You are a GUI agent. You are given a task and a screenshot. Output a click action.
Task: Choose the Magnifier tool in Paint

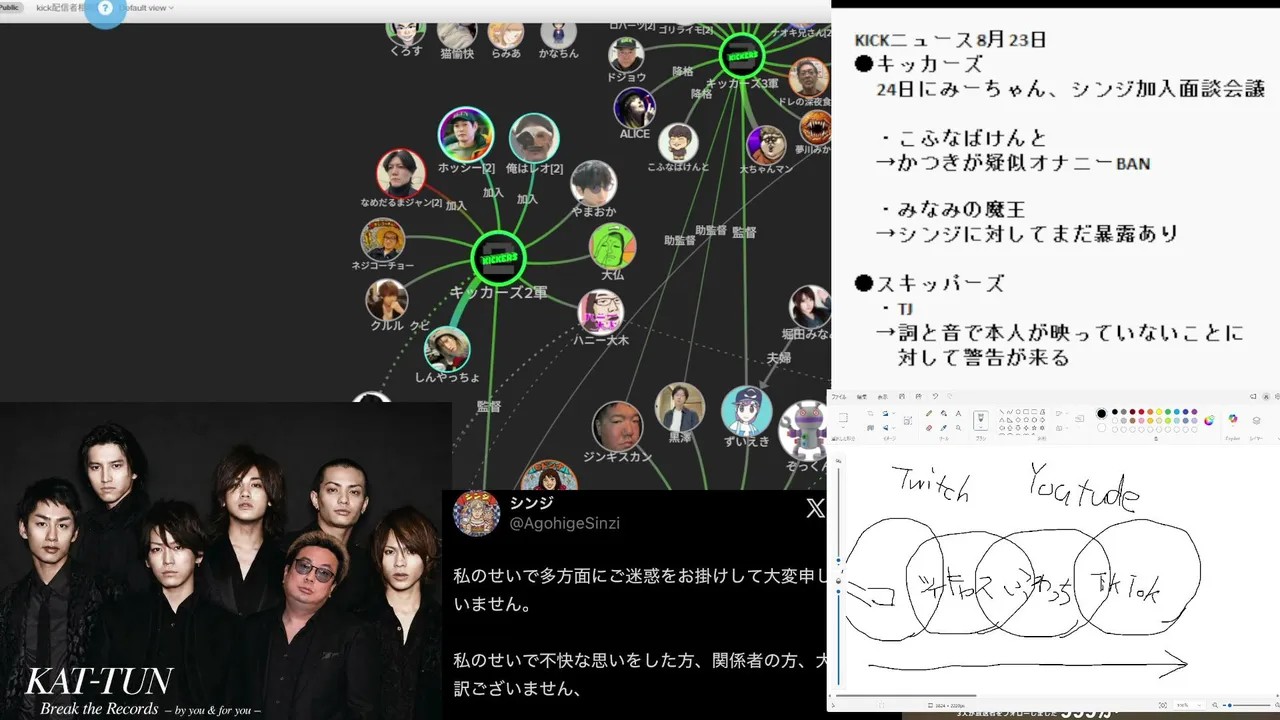958,428
